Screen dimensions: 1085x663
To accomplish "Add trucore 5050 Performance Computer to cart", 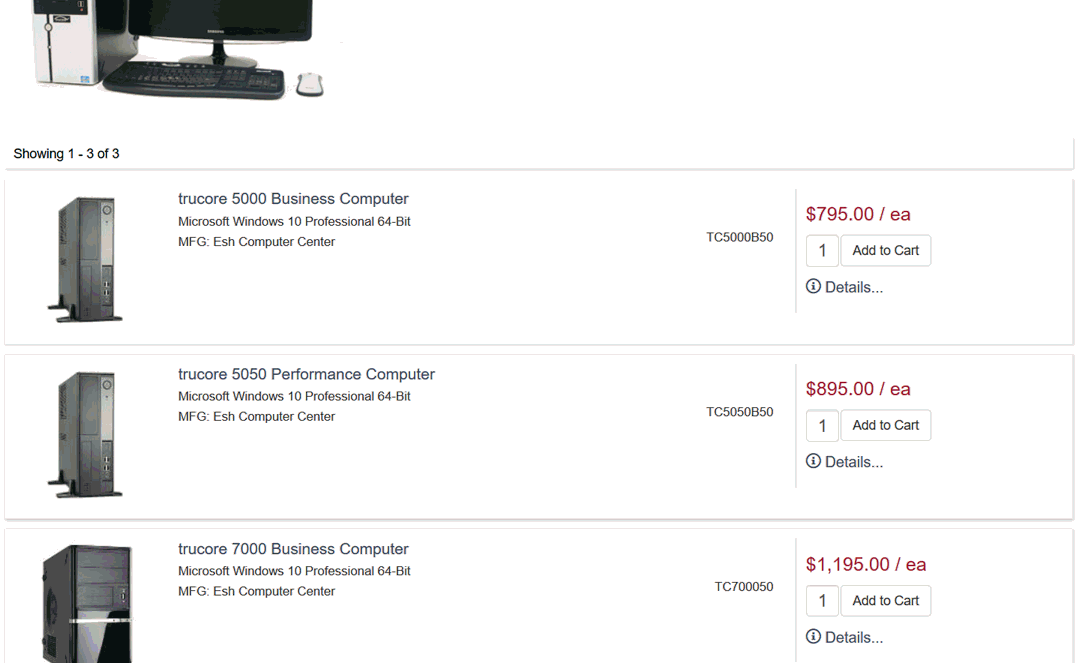I will 885,426.
